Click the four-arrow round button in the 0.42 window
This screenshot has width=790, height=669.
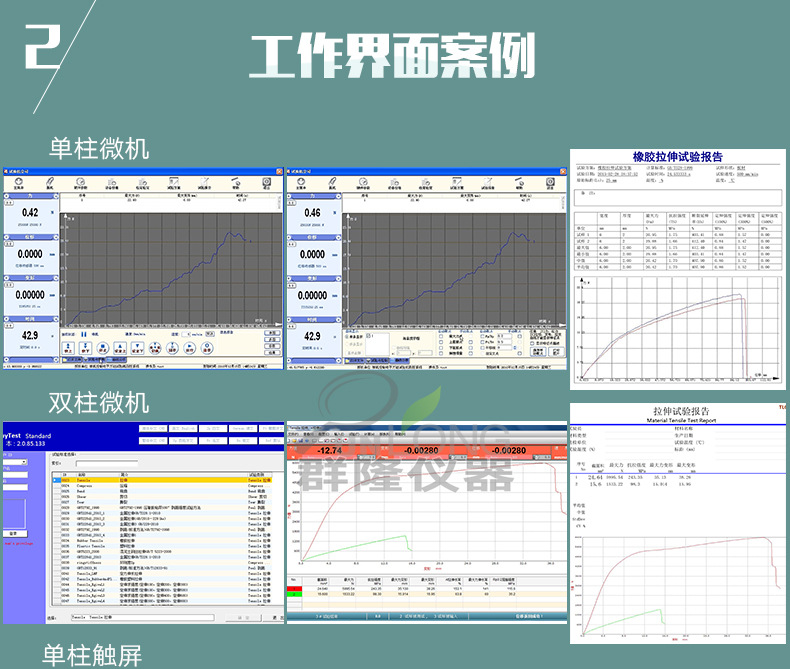point(155,348)
